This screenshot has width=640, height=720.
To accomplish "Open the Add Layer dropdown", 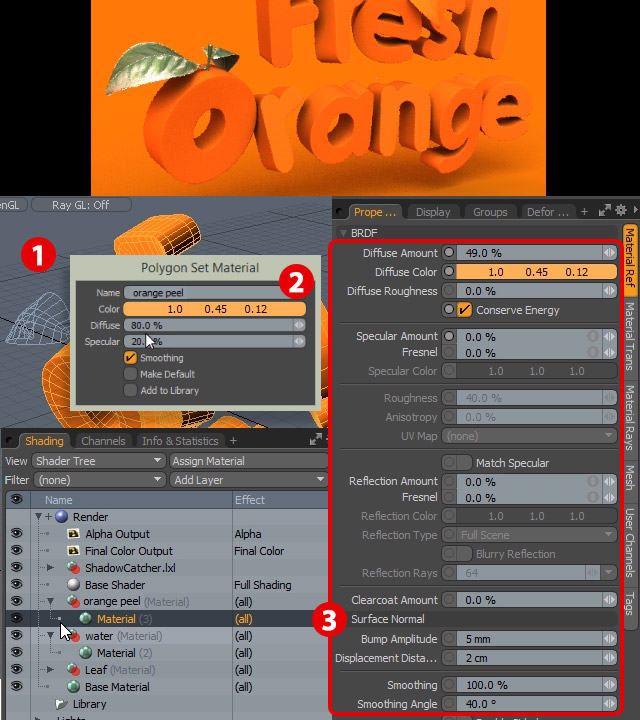I will pyautogui.click(x=248, y=480).
